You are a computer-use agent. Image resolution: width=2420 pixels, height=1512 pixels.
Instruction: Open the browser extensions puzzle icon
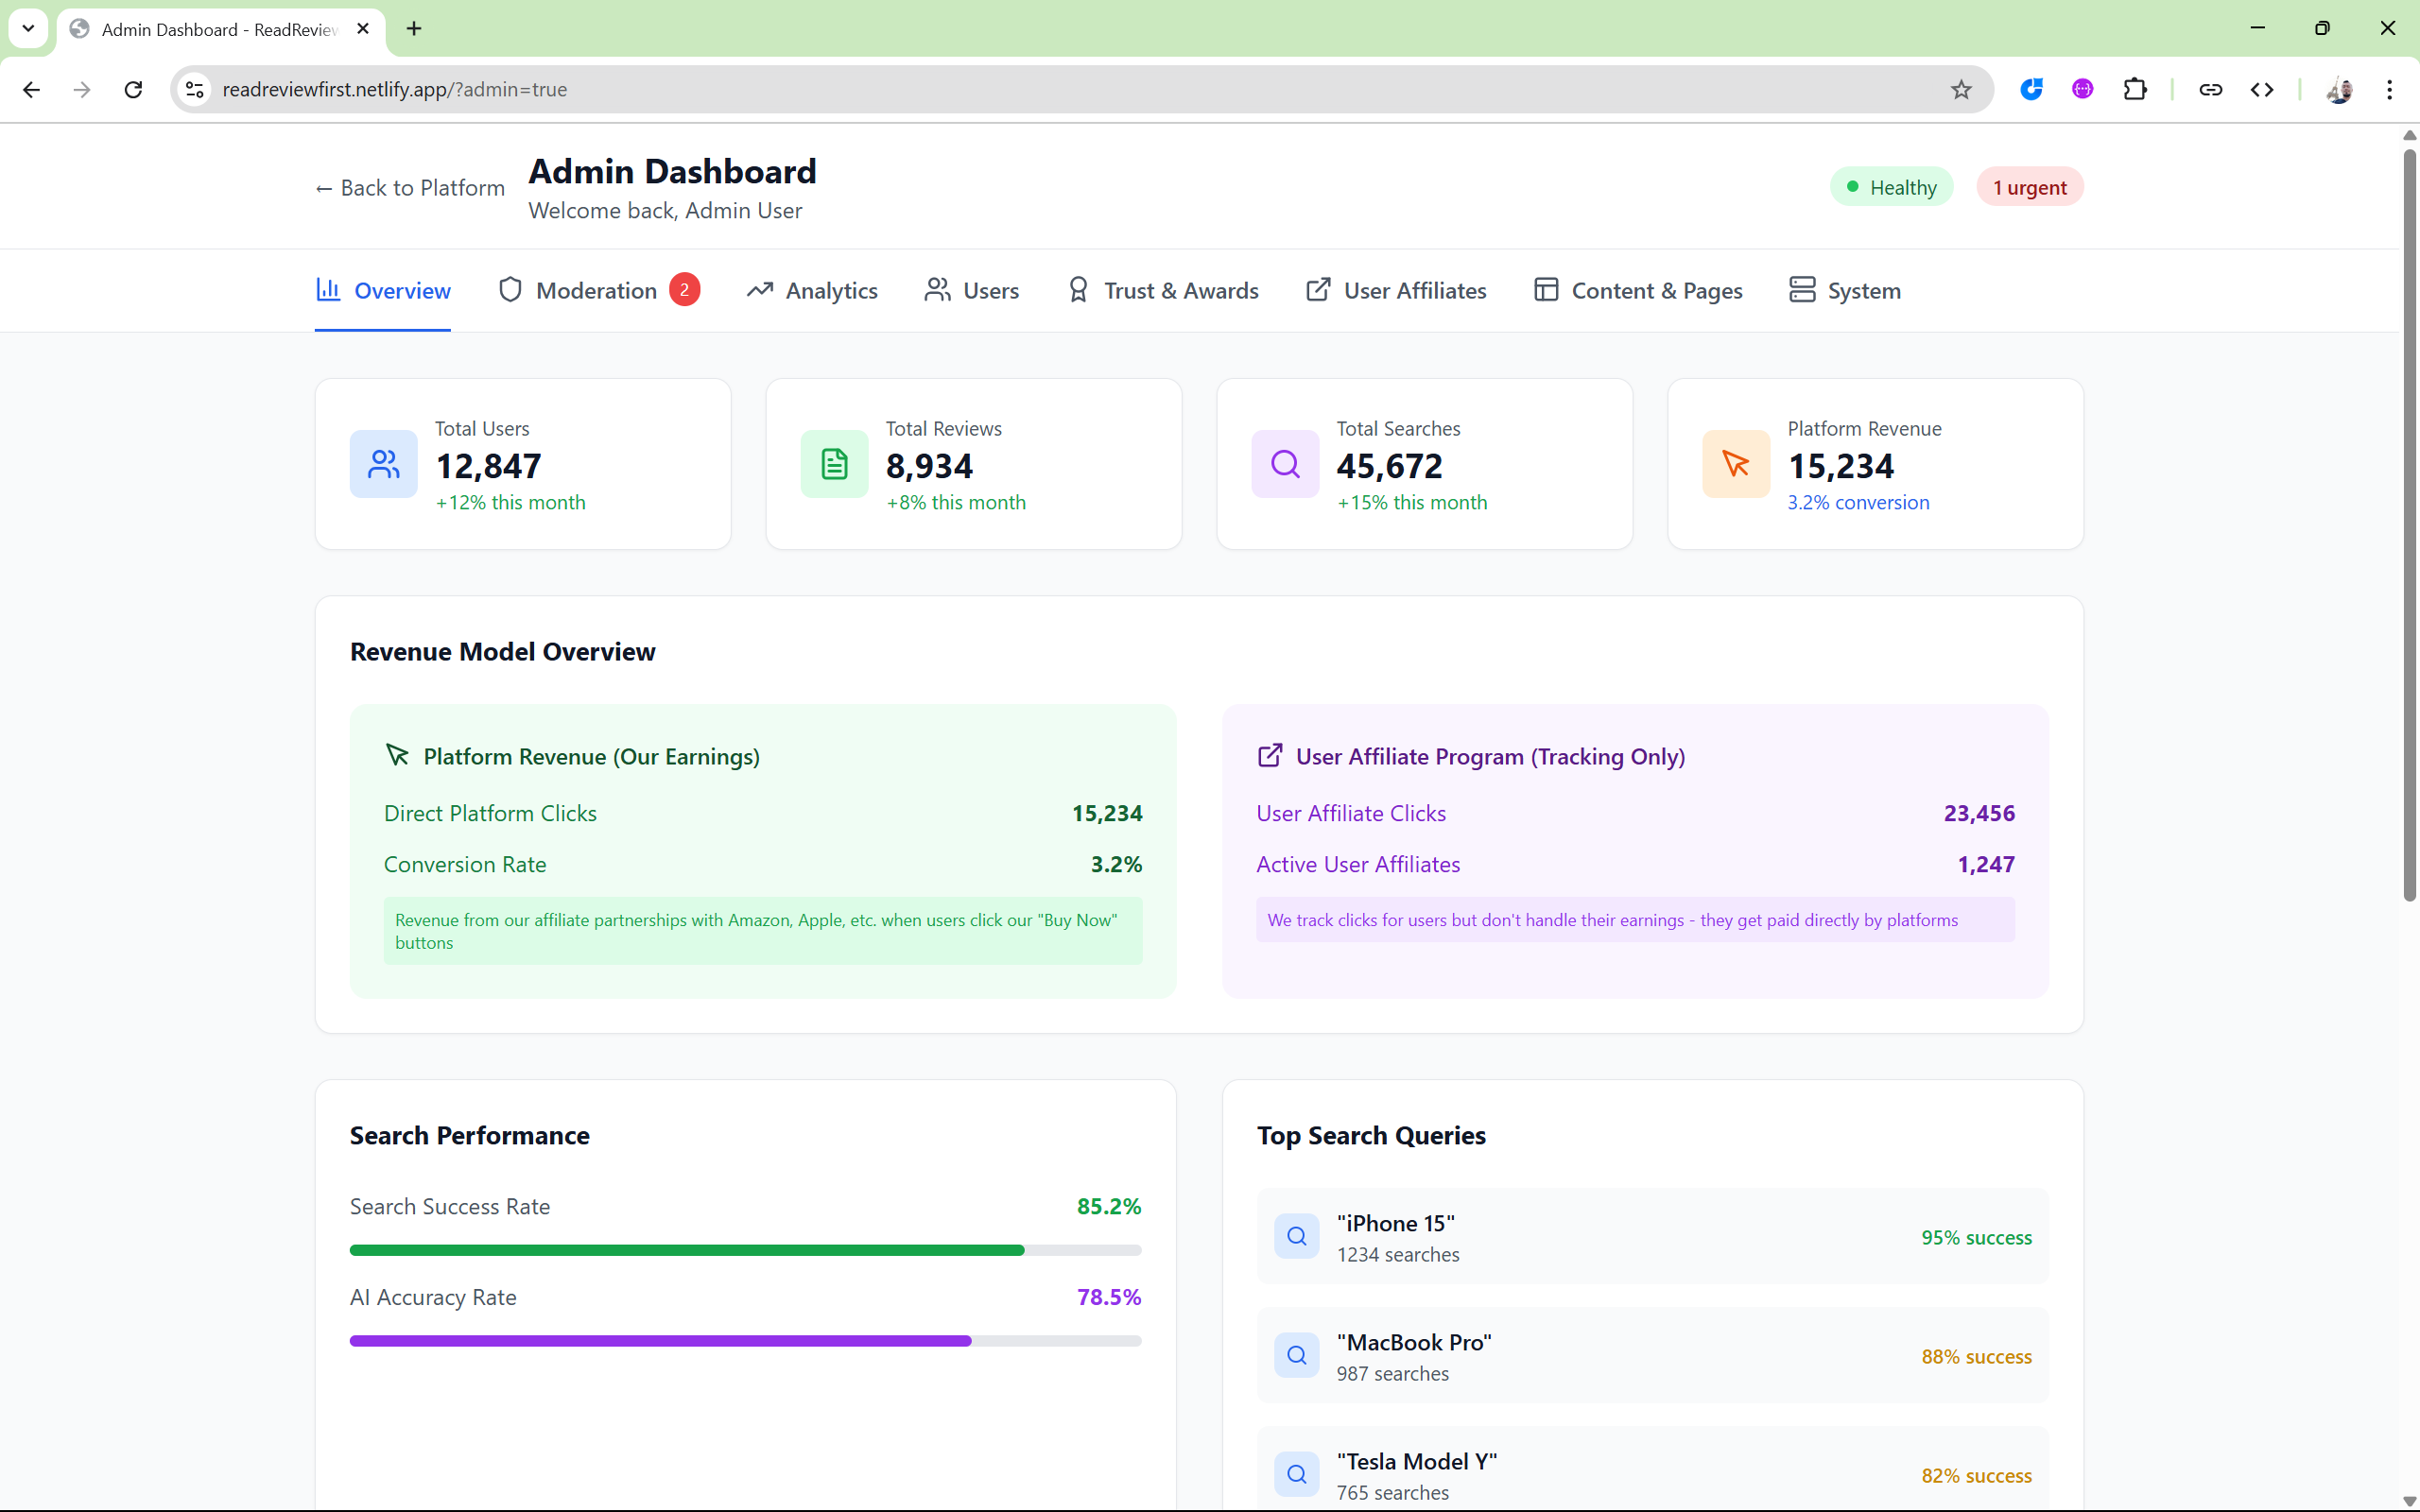pyautogui.click(x=2134, y=90)
